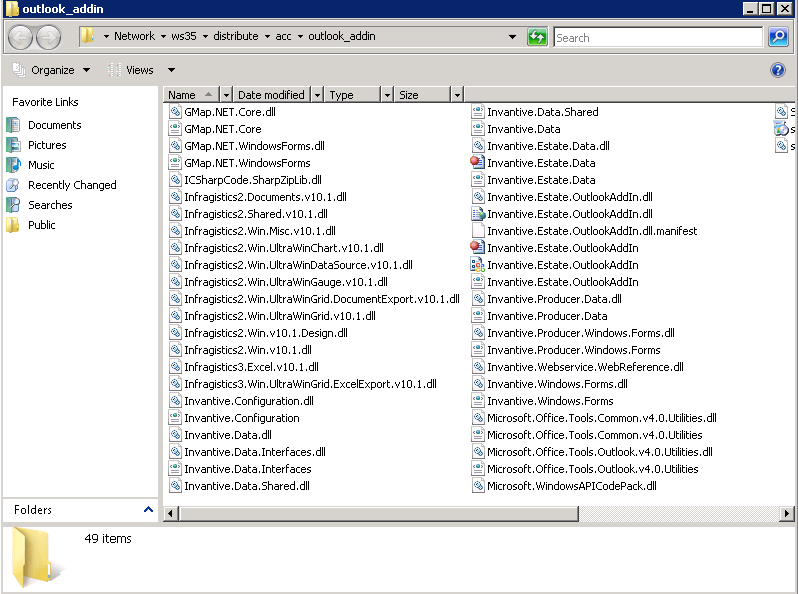The image size is (798, 594).
Task: Select icon of Invantive.Configuration config file
Action: pos(175,418)
